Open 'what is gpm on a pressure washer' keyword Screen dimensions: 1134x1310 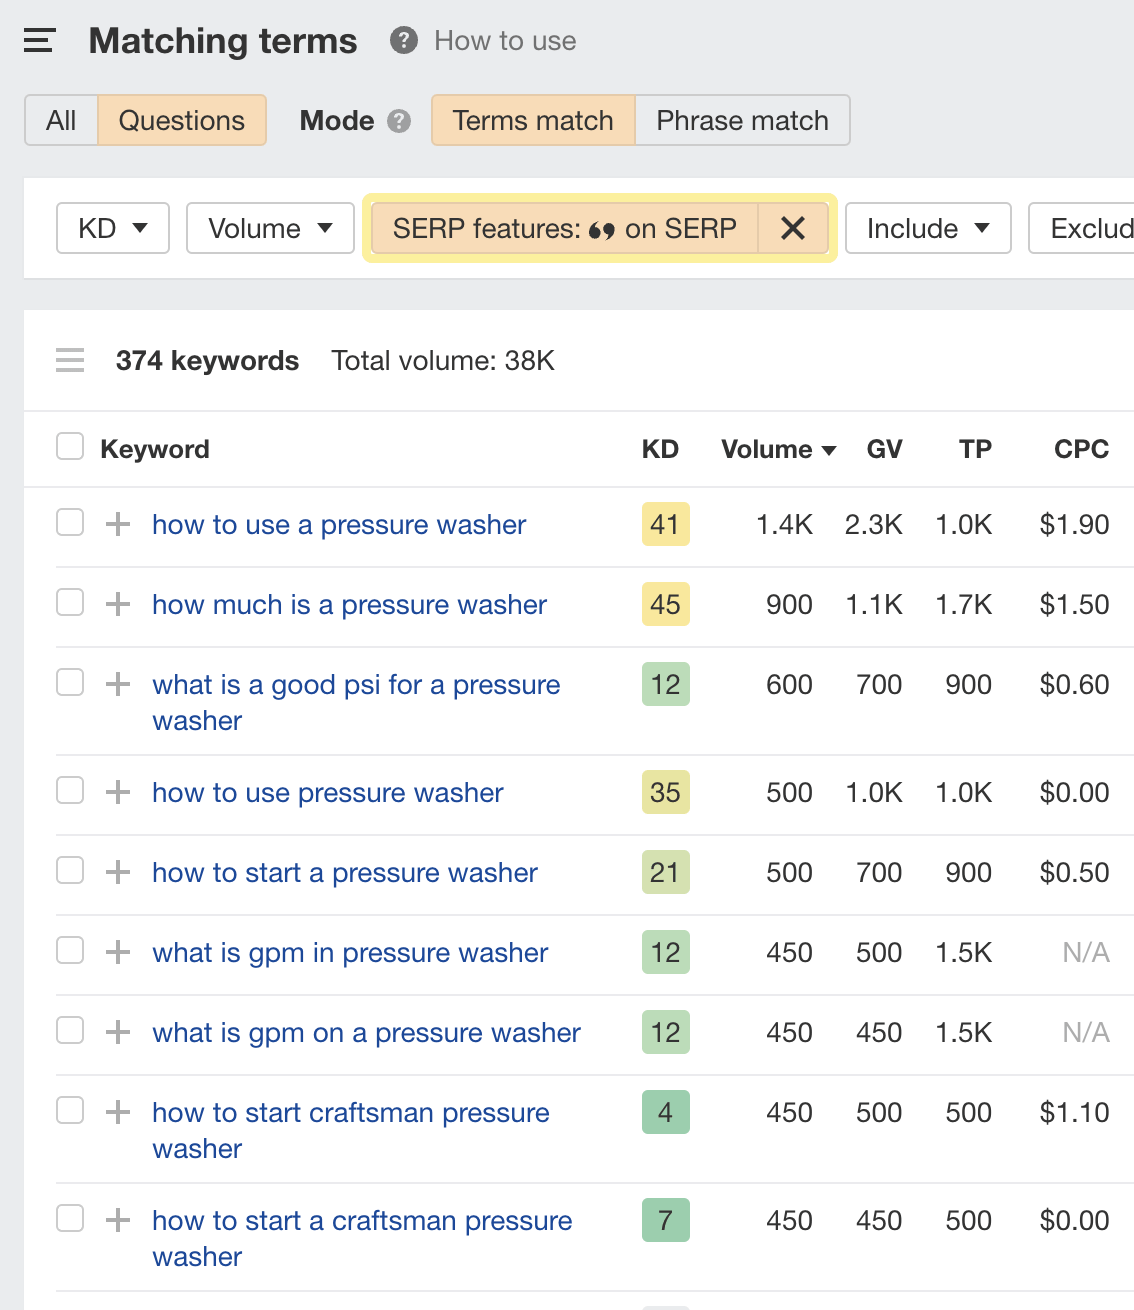click(x=365, y=1032)
